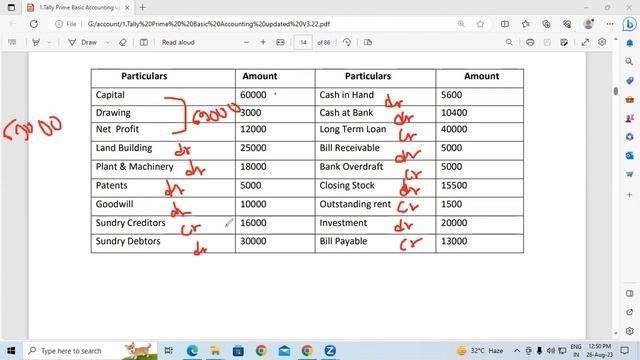Click the Save icon in the PDF toolbar

tap(547, 42)
